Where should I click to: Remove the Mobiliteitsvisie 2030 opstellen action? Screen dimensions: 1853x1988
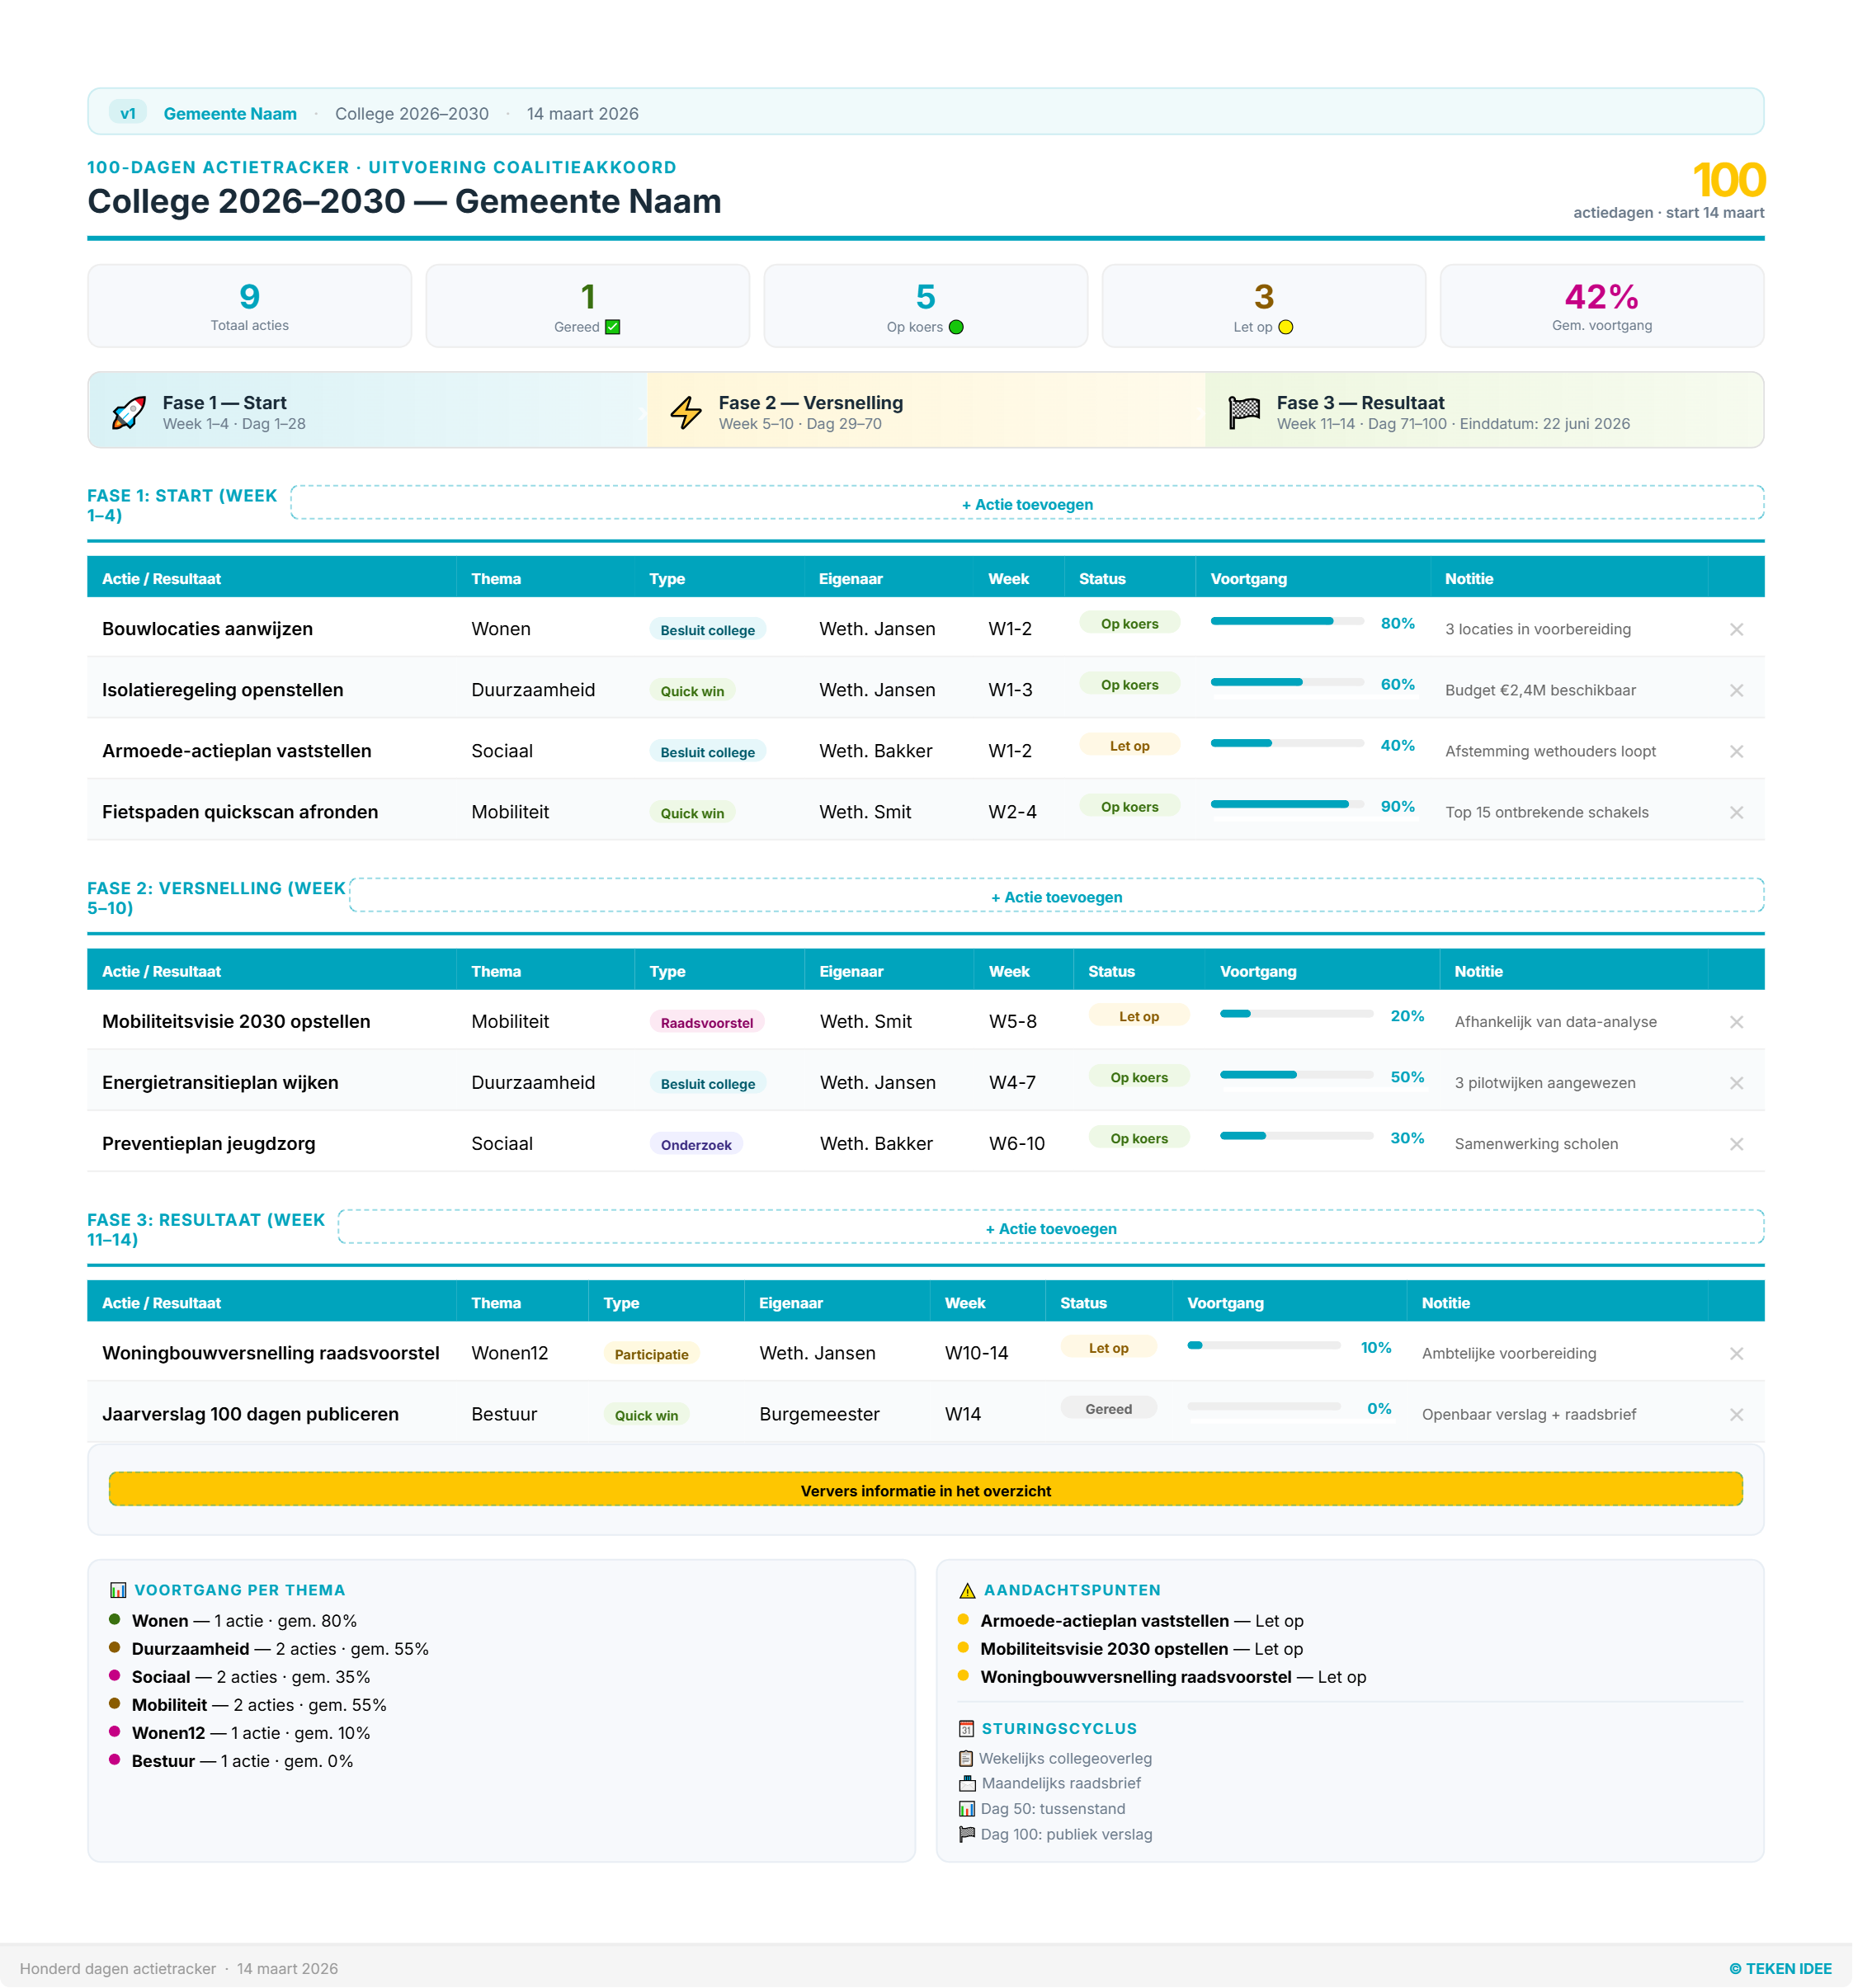click(x=1736, y=1022)
